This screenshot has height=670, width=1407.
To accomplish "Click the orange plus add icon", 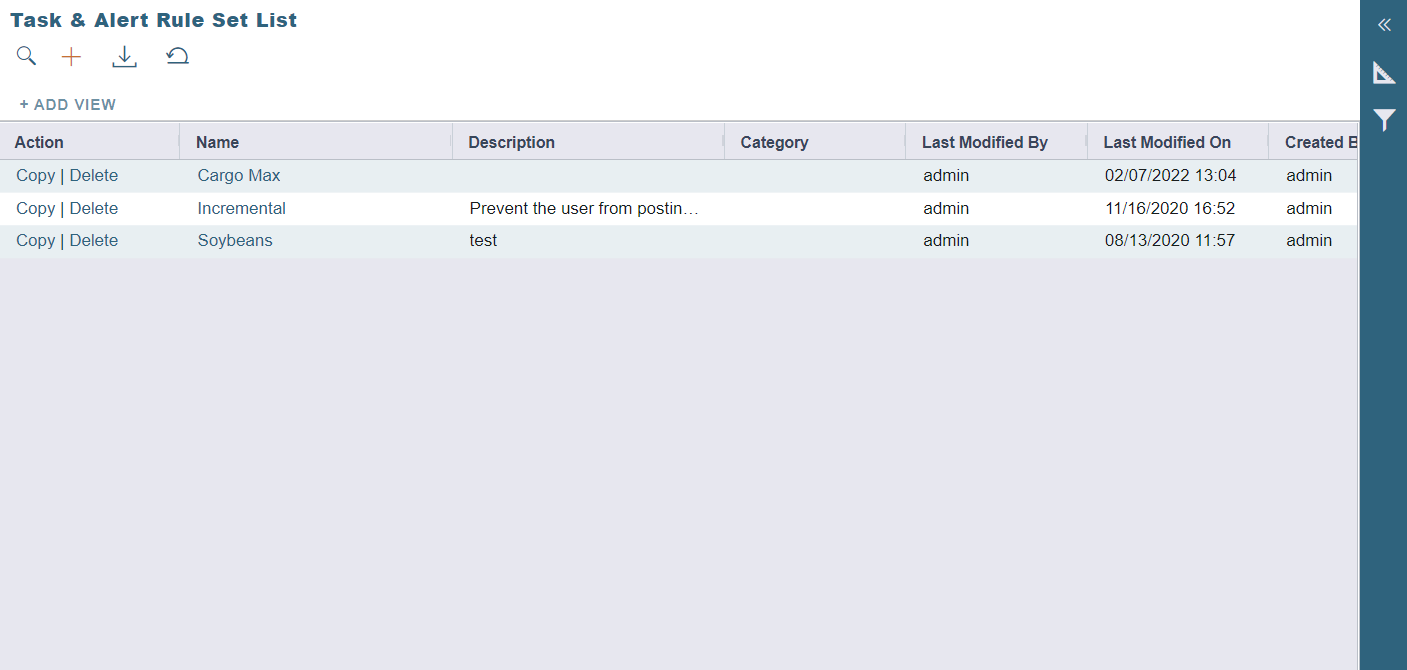I will point(71,57).
